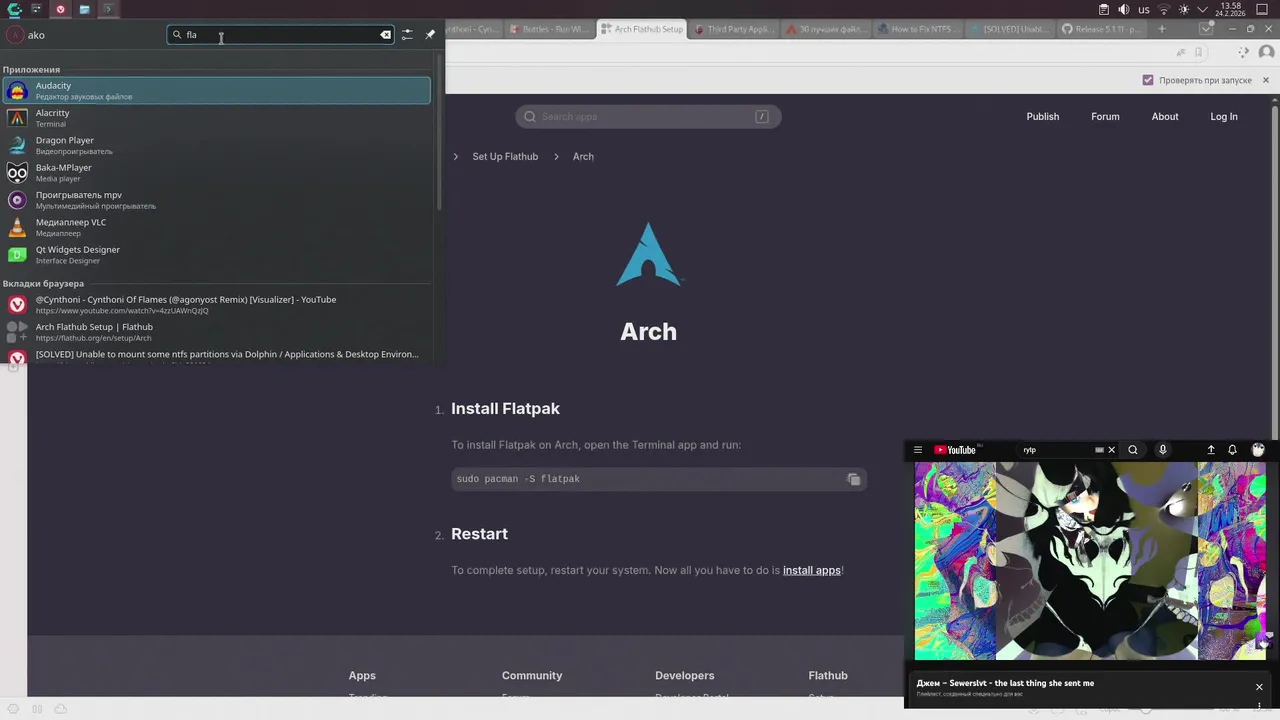Dismiss the 'Проверять при запуске' notification bar
Viewport: 1280px width, 720px height.
[x=1266, y=80]
